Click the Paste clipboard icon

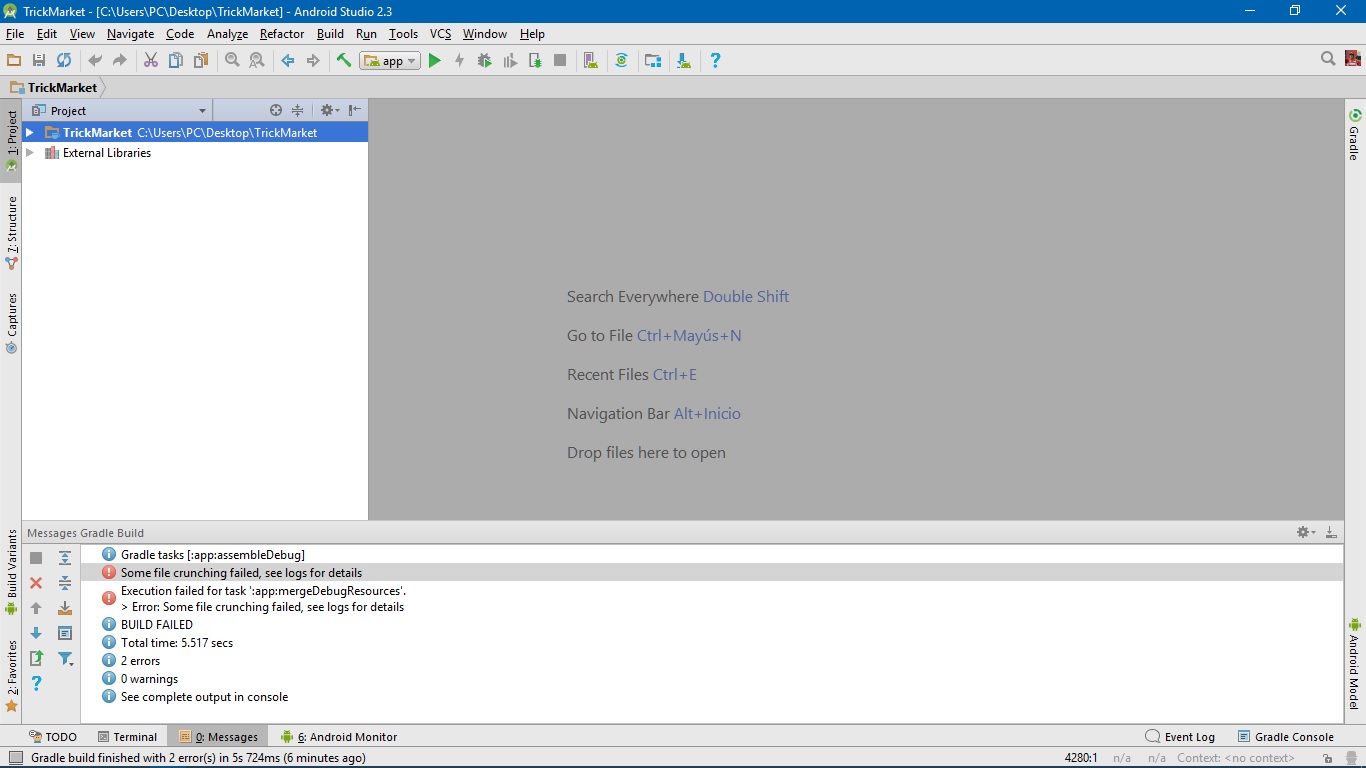click(201, 61)
